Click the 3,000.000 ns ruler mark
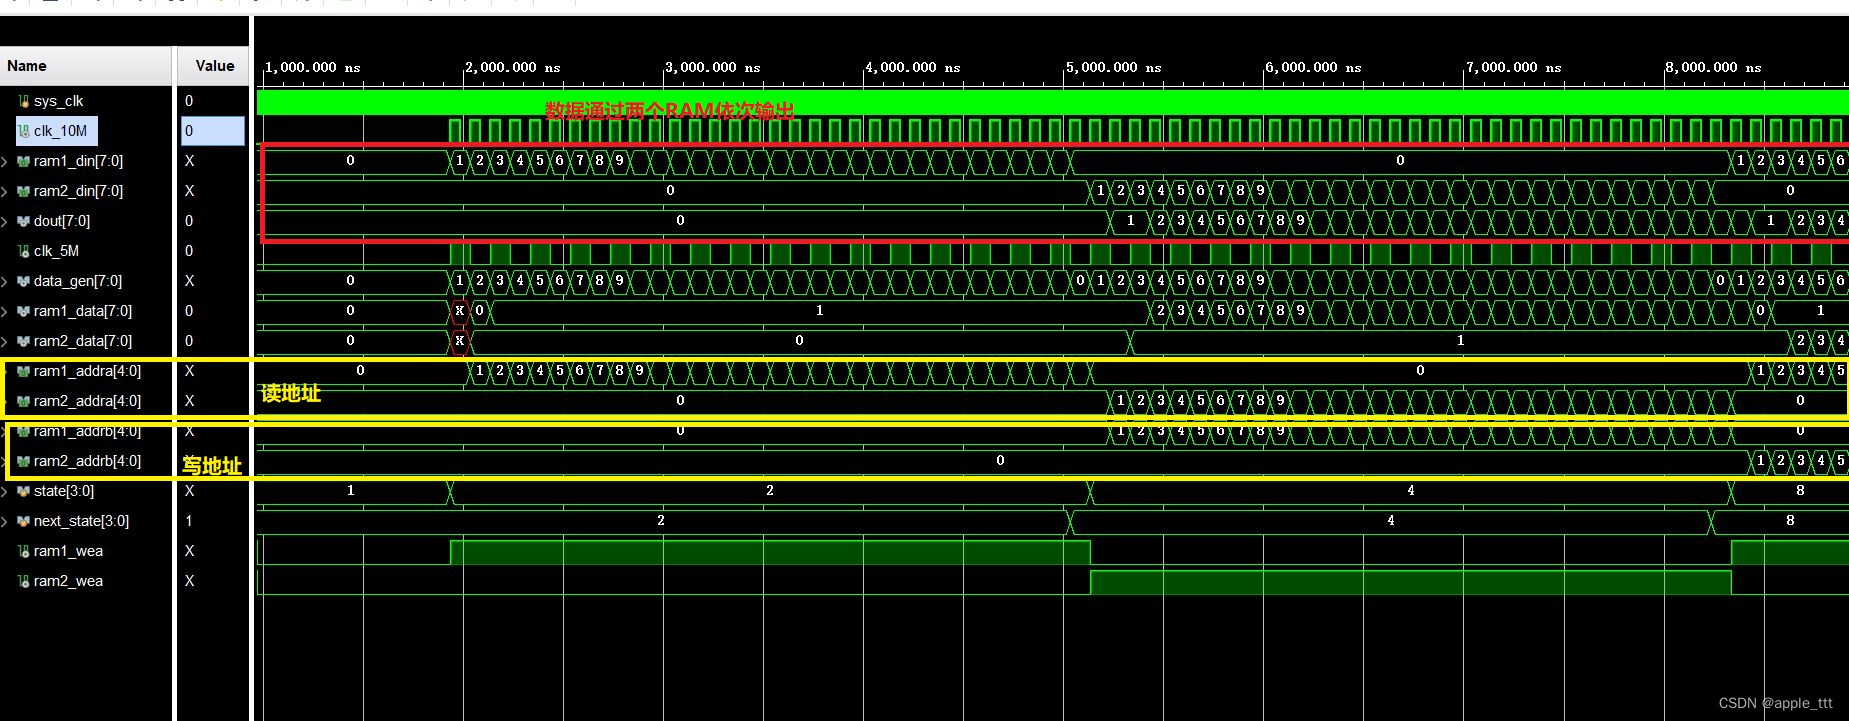Viewport: 1849px width, 721px height. pos(712,68)
